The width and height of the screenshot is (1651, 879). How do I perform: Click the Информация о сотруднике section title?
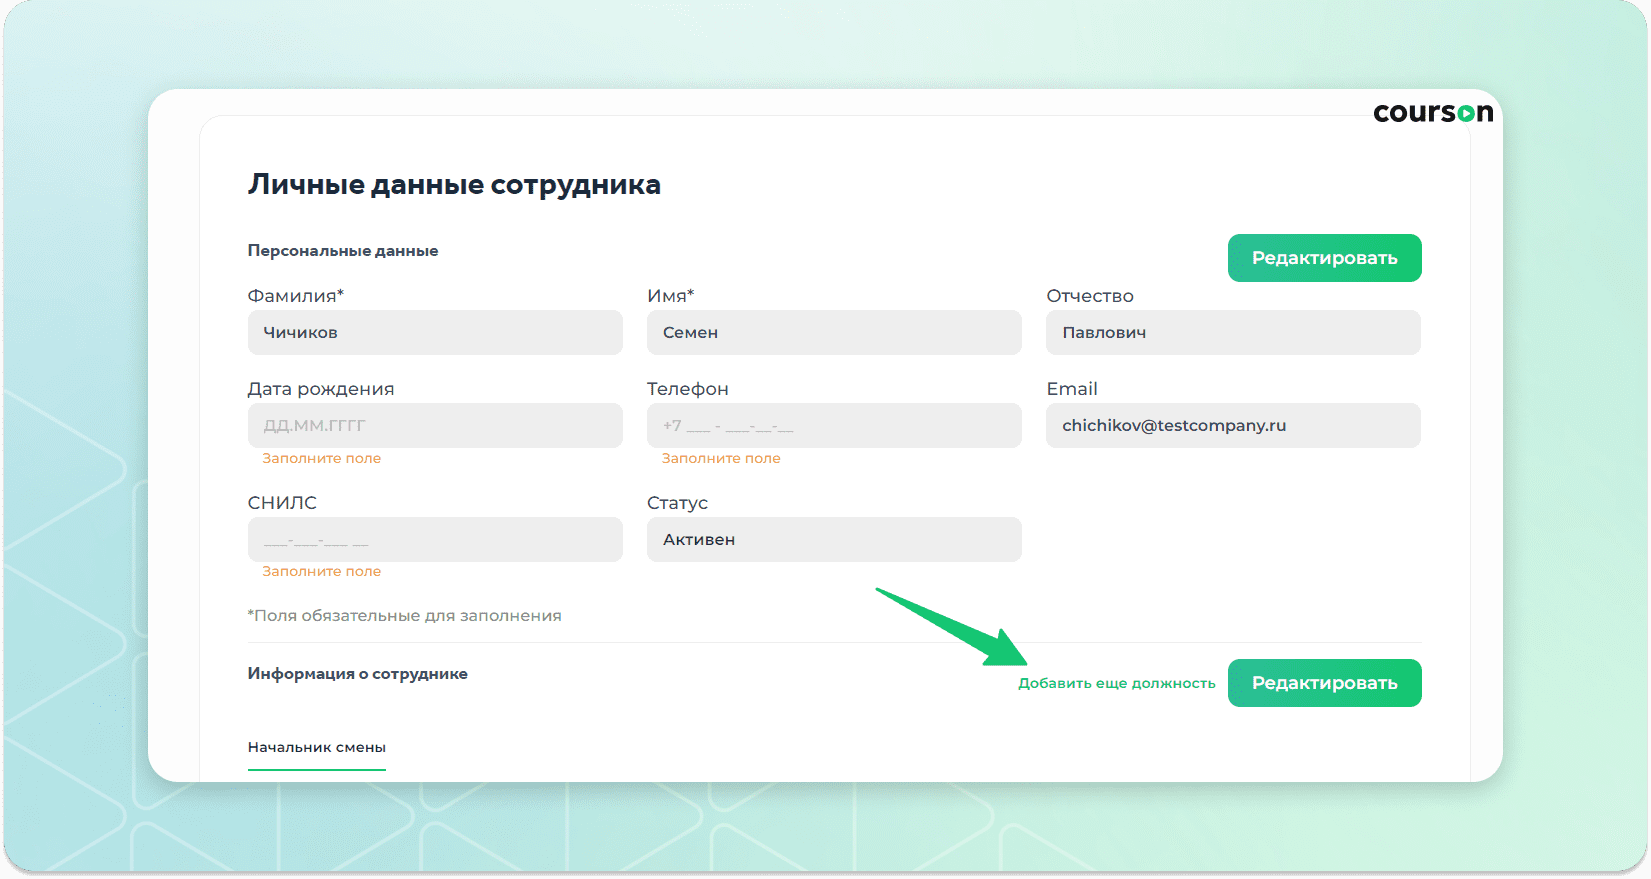tap(357, 674)
